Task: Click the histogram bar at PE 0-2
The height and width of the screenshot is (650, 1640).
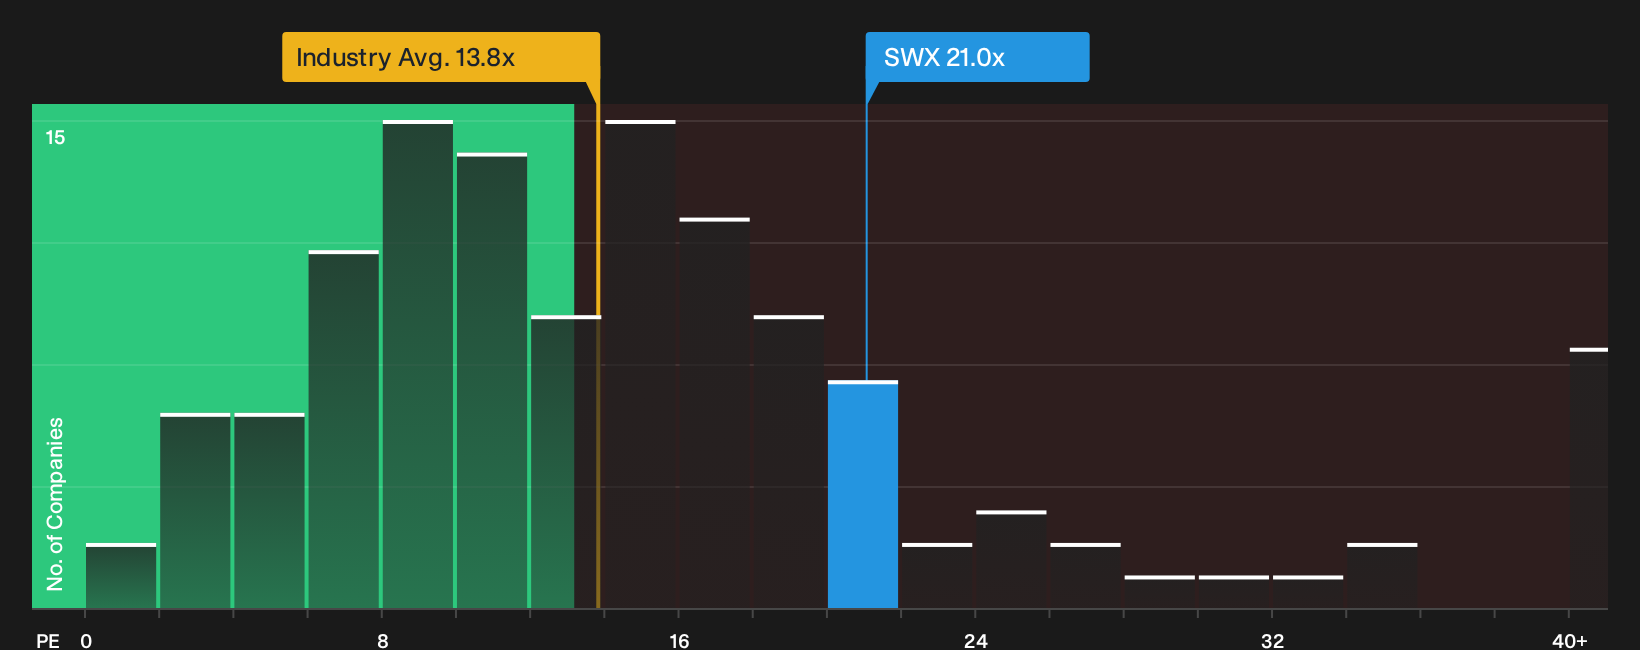Action: coord(121,576)
